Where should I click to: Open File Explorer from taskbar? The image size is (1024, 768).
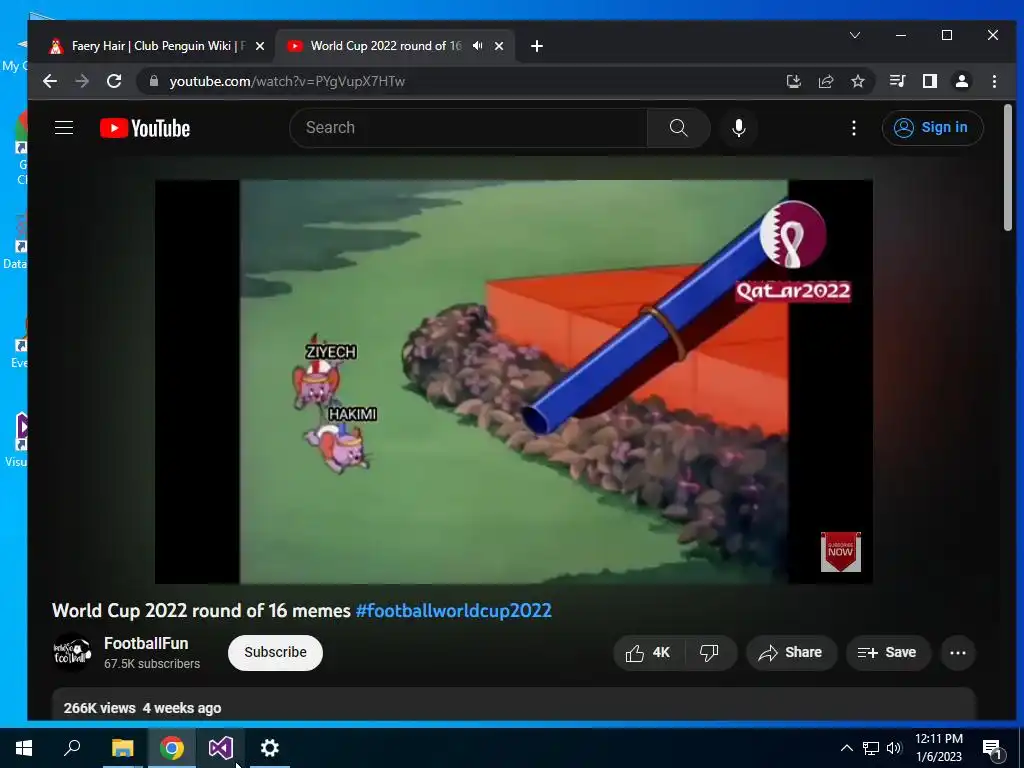[122, 748]
